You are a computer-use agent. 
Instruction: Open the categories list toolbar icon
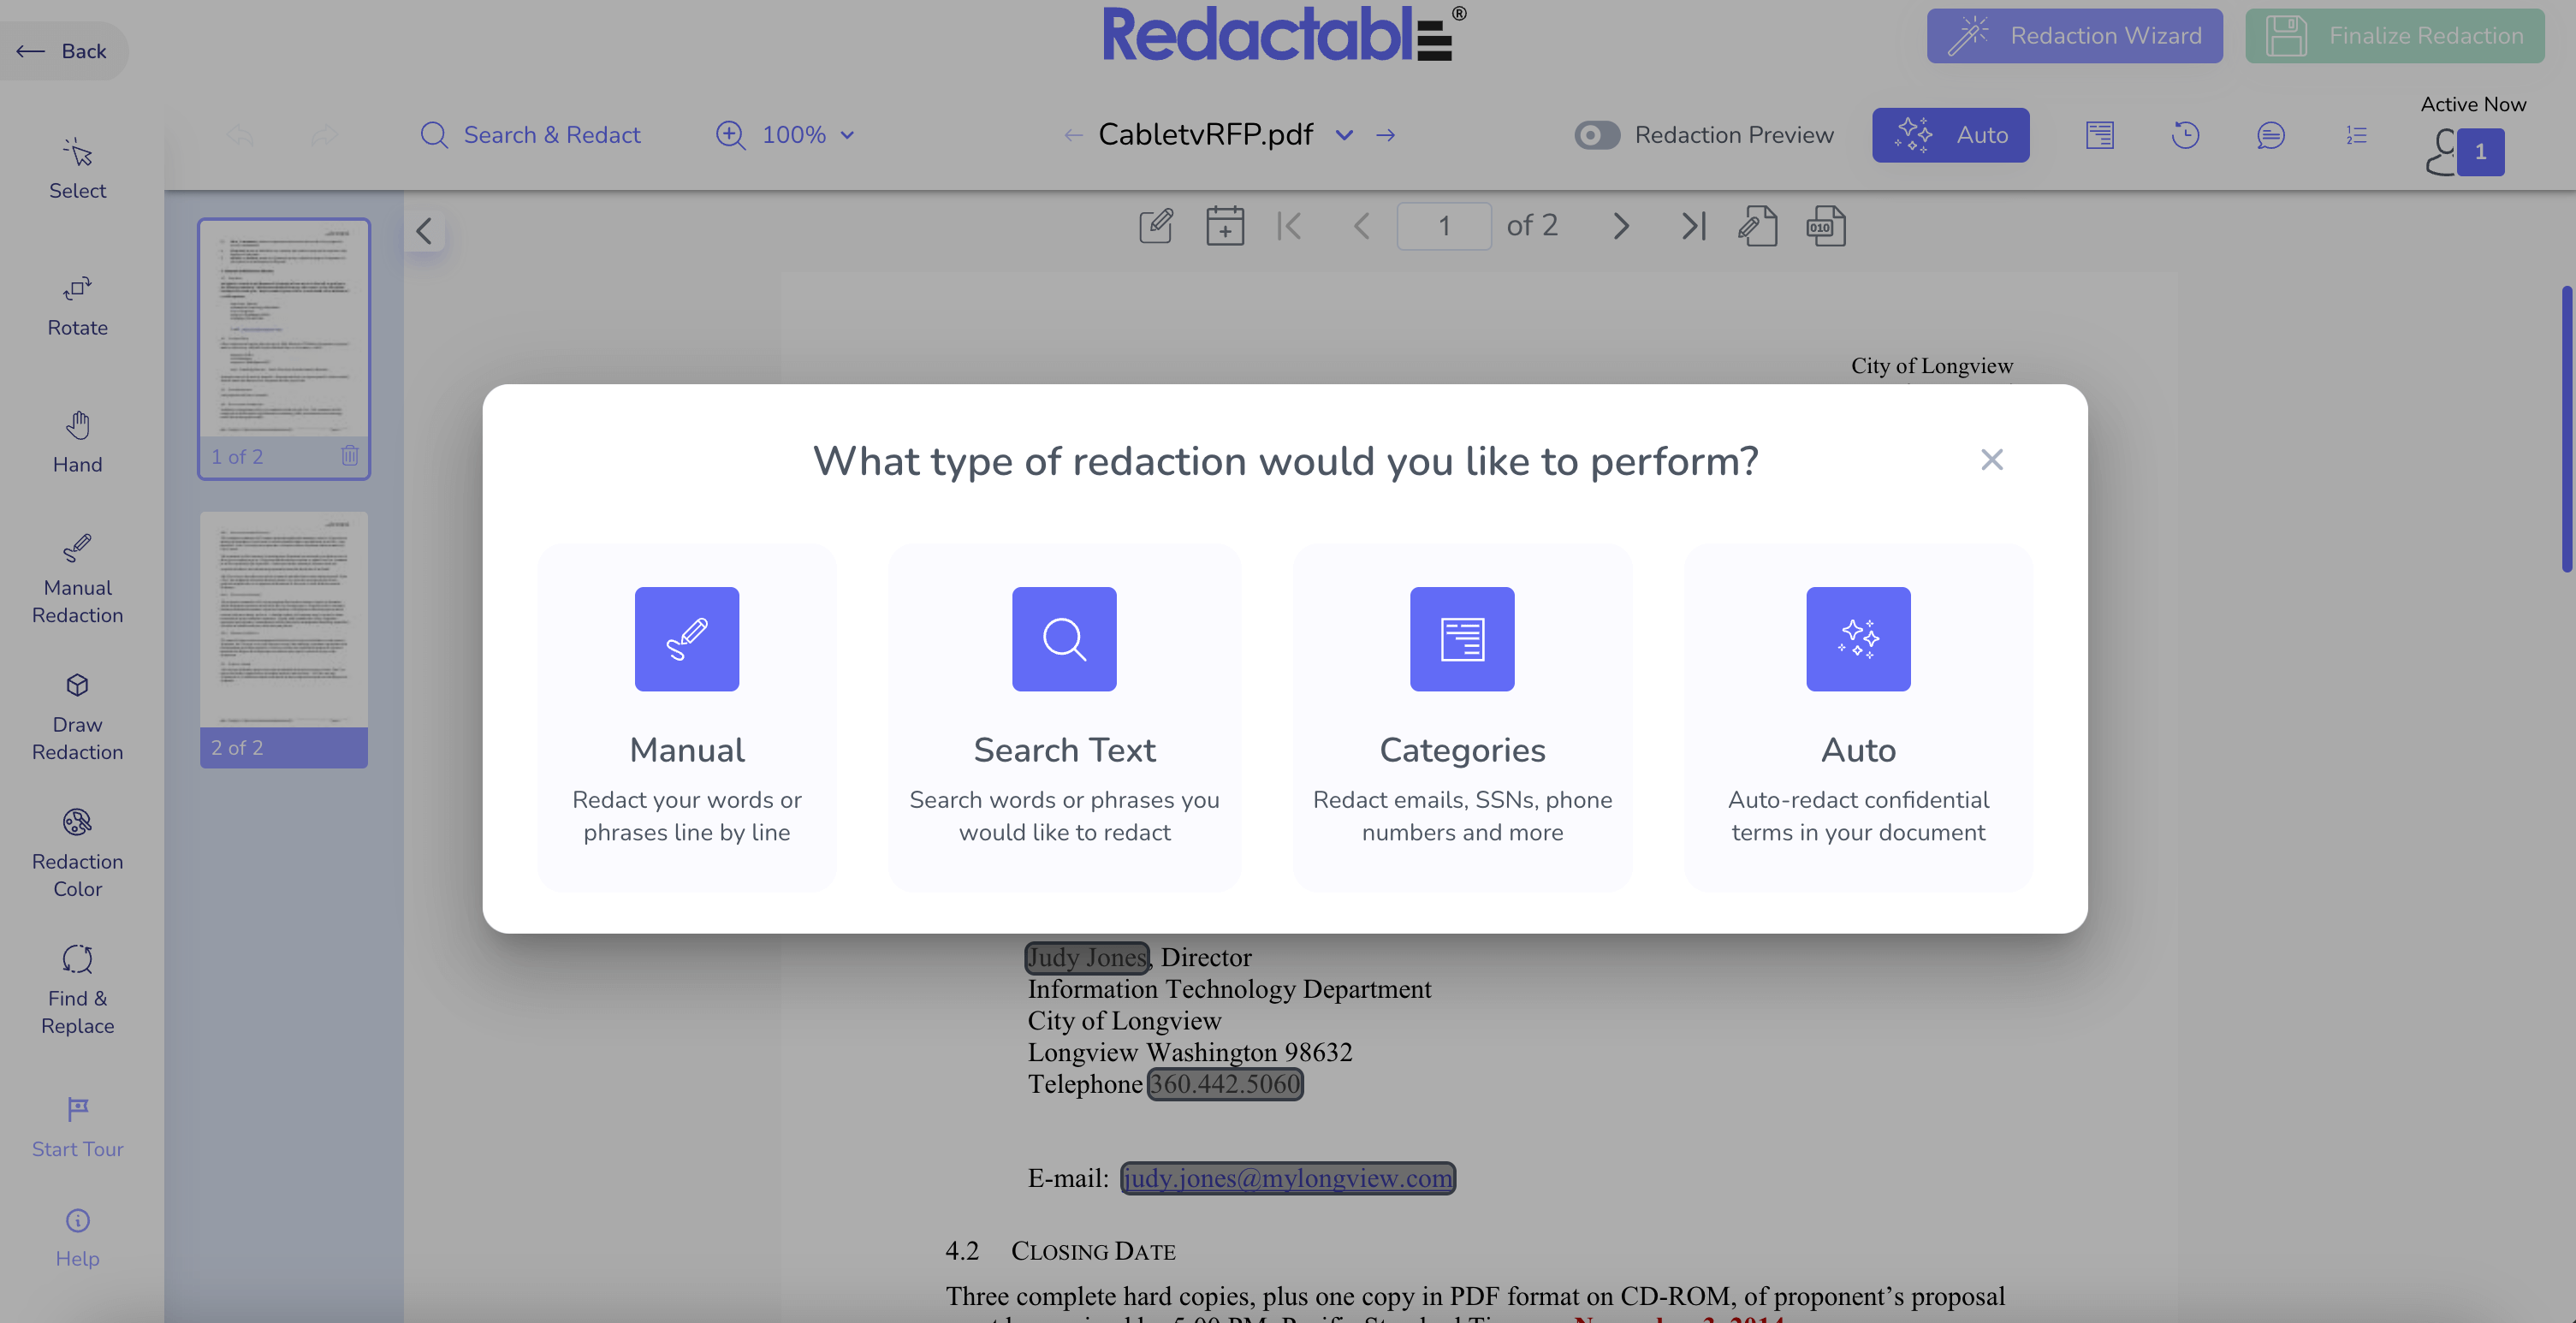click(x=2100, y=135)
